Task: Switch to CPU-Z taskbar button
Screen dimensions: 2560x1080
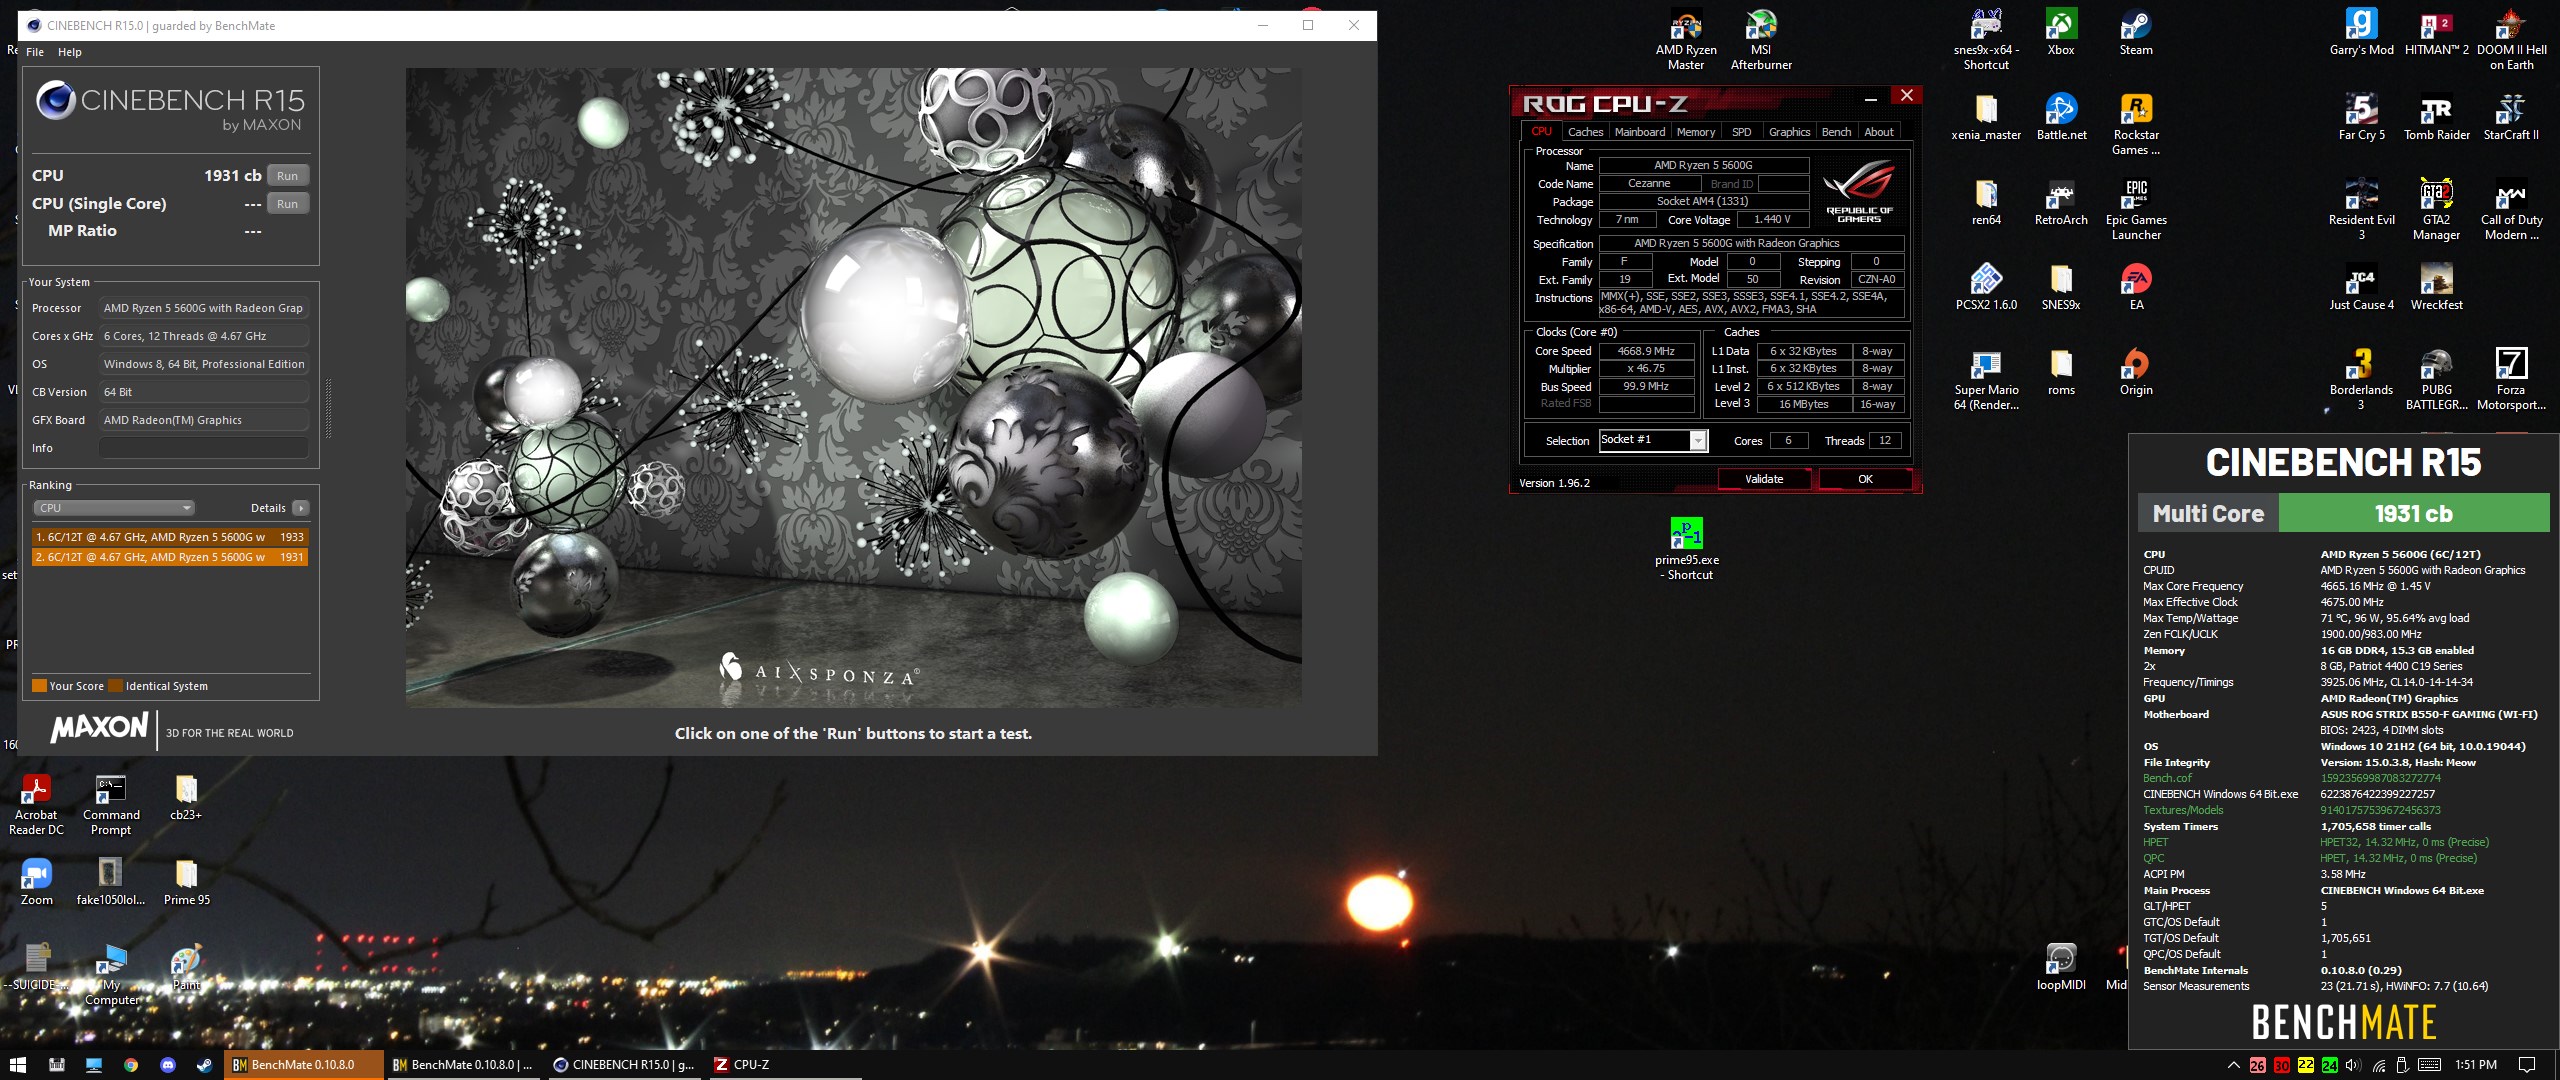Action: click(x=786, y=1065)
